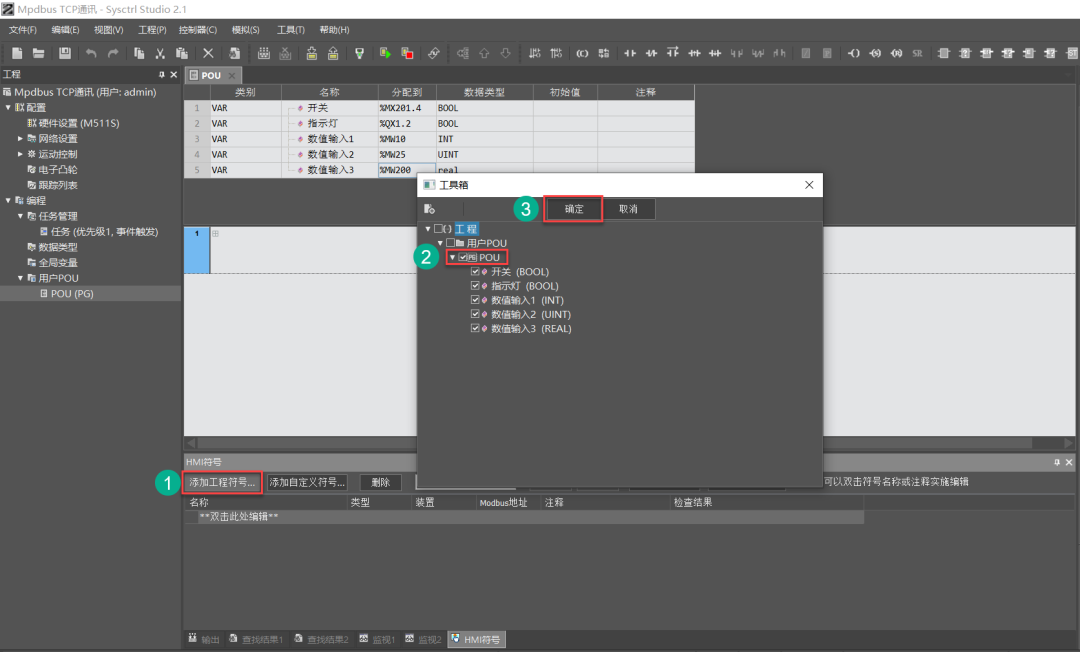Uncheck the 数值输入1 (INT) checkbox
The image size is (1080, 652).
(475, 300)
